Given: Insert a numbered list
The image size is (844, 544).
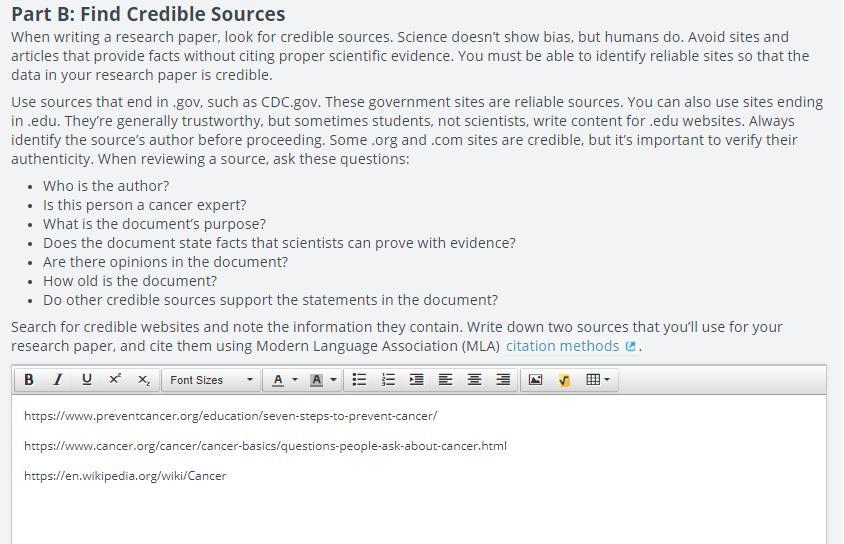Looking at the screenshot, I should tap(389, 380).
